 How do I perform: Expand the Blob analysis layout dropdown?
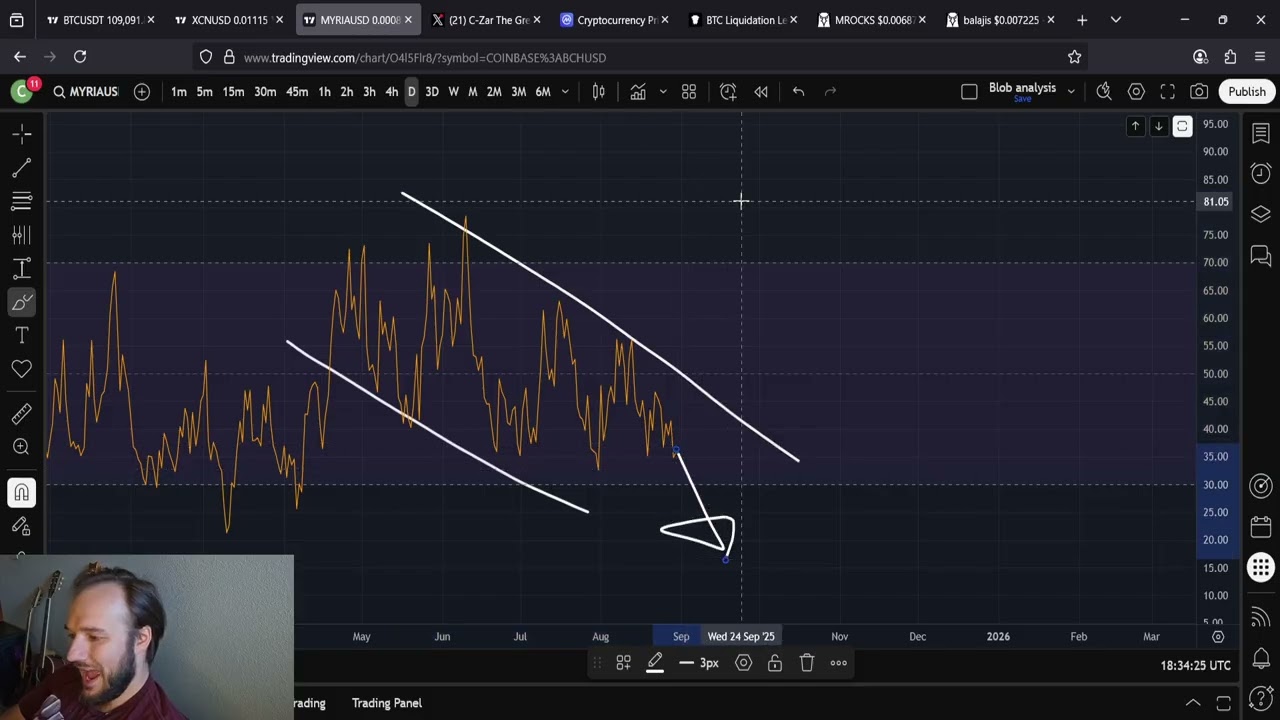(1071, 91)
